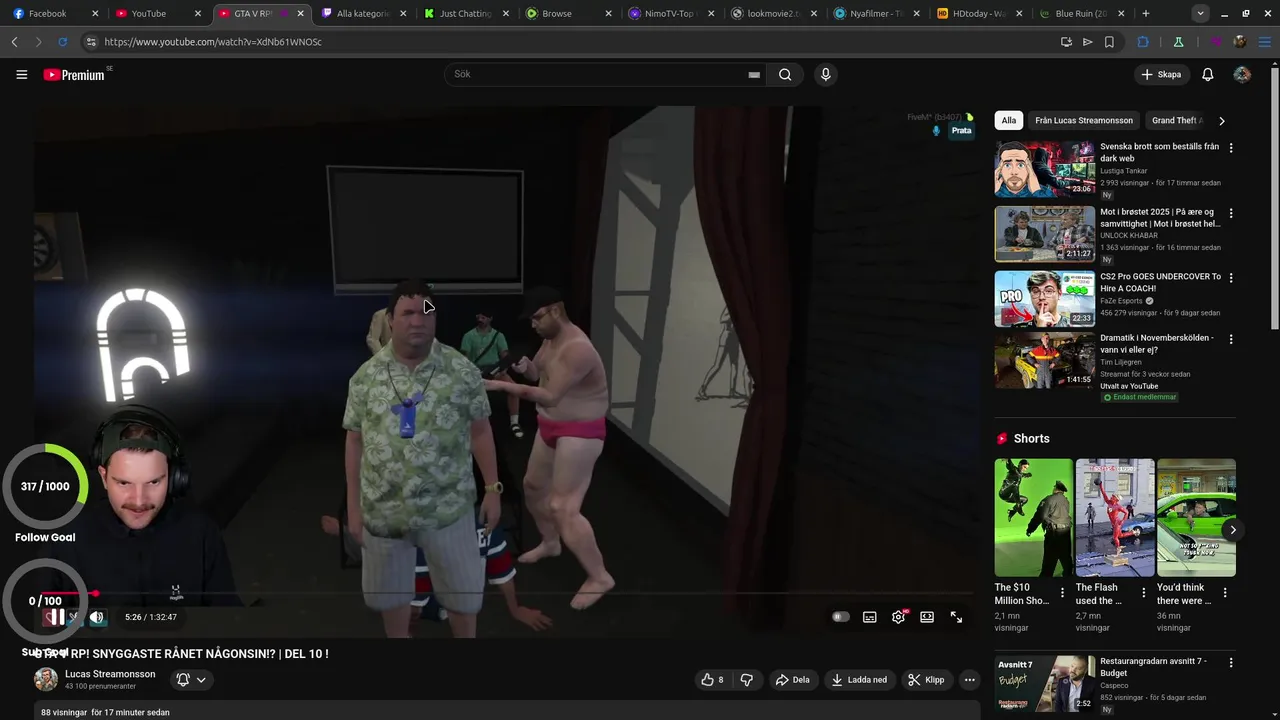
Task: Go back in browser history
Action: (x=14, y=42)
